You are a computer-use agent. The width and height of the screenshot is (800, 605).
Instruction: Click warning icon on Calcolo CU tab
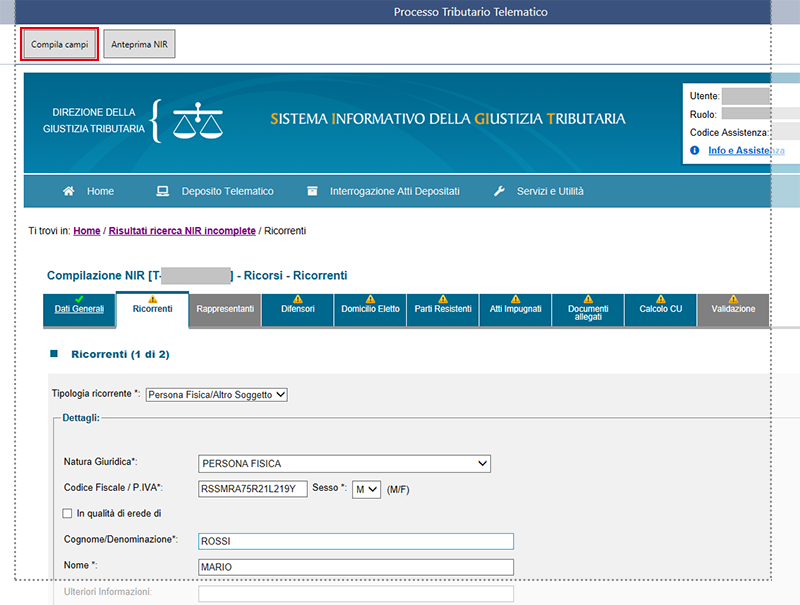661,299
